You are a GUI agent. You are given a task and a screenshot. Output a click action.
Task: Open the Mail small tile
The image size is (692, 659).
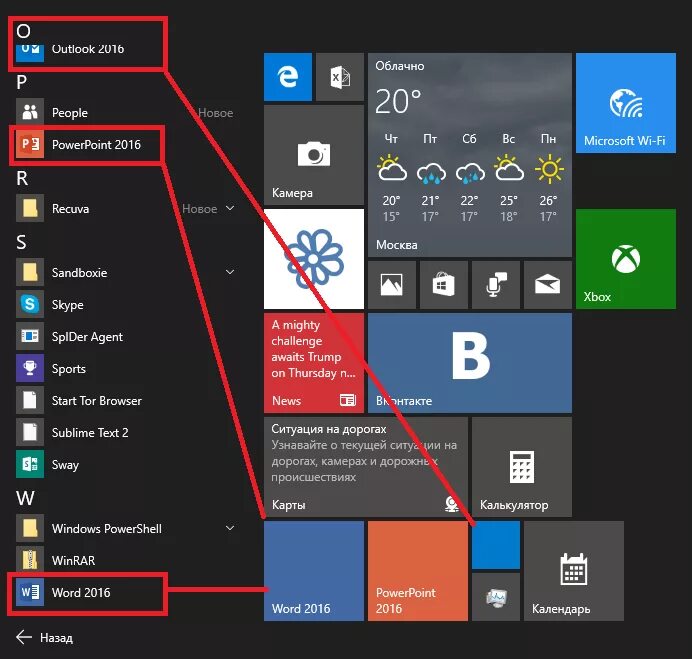point(548,285)
